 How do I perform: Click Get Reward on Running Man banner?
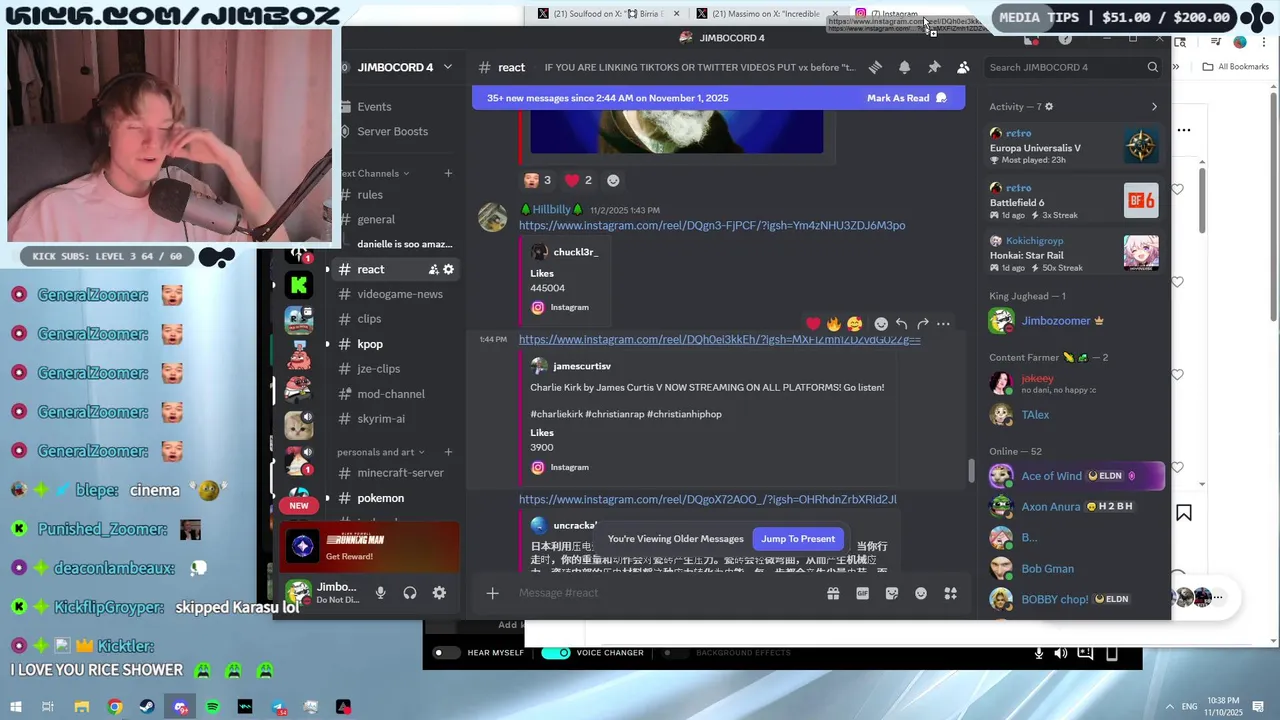pyautogui.click(x=349, y=557)
